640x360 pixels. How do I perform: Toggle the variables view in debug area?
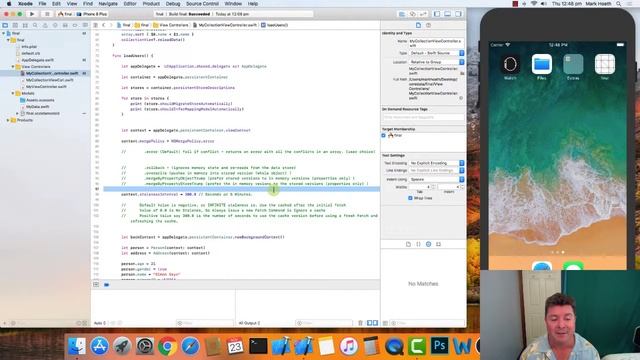pyautogui.click(x=369, y=323)
